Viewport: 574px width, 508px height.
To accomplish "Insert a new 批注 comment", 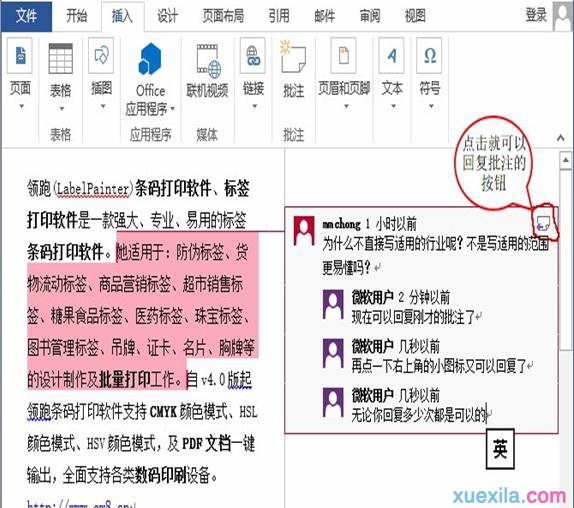I will point(293,70).
